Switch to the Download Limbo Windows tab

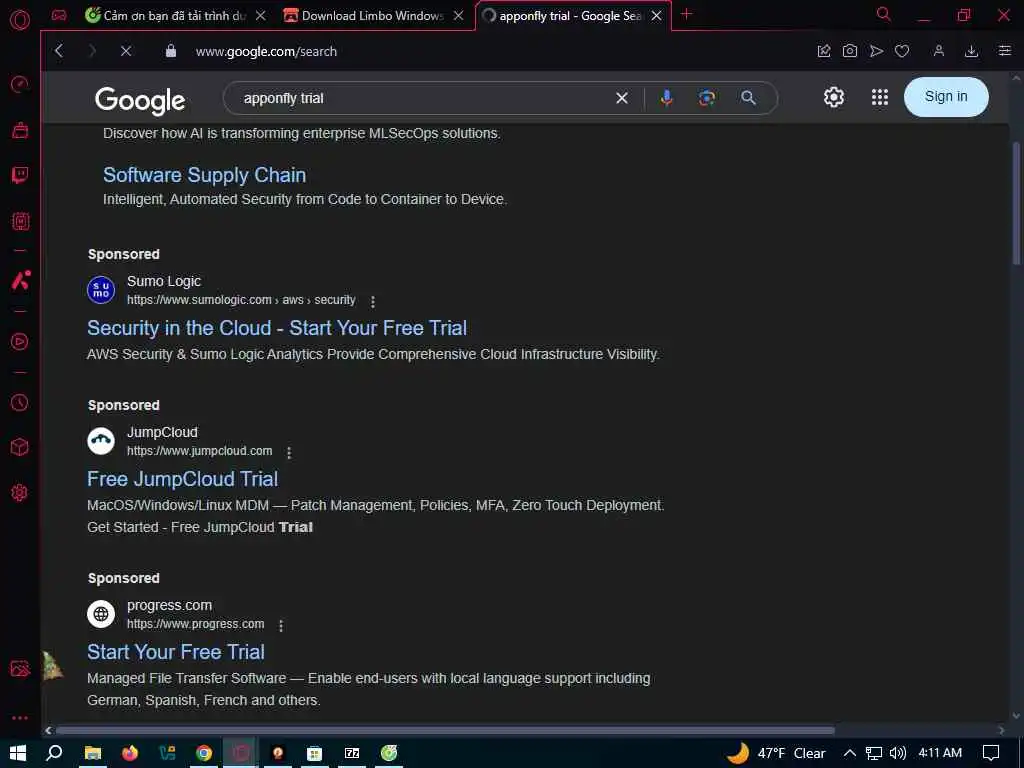pyautogui.click(x=372, y=16)
